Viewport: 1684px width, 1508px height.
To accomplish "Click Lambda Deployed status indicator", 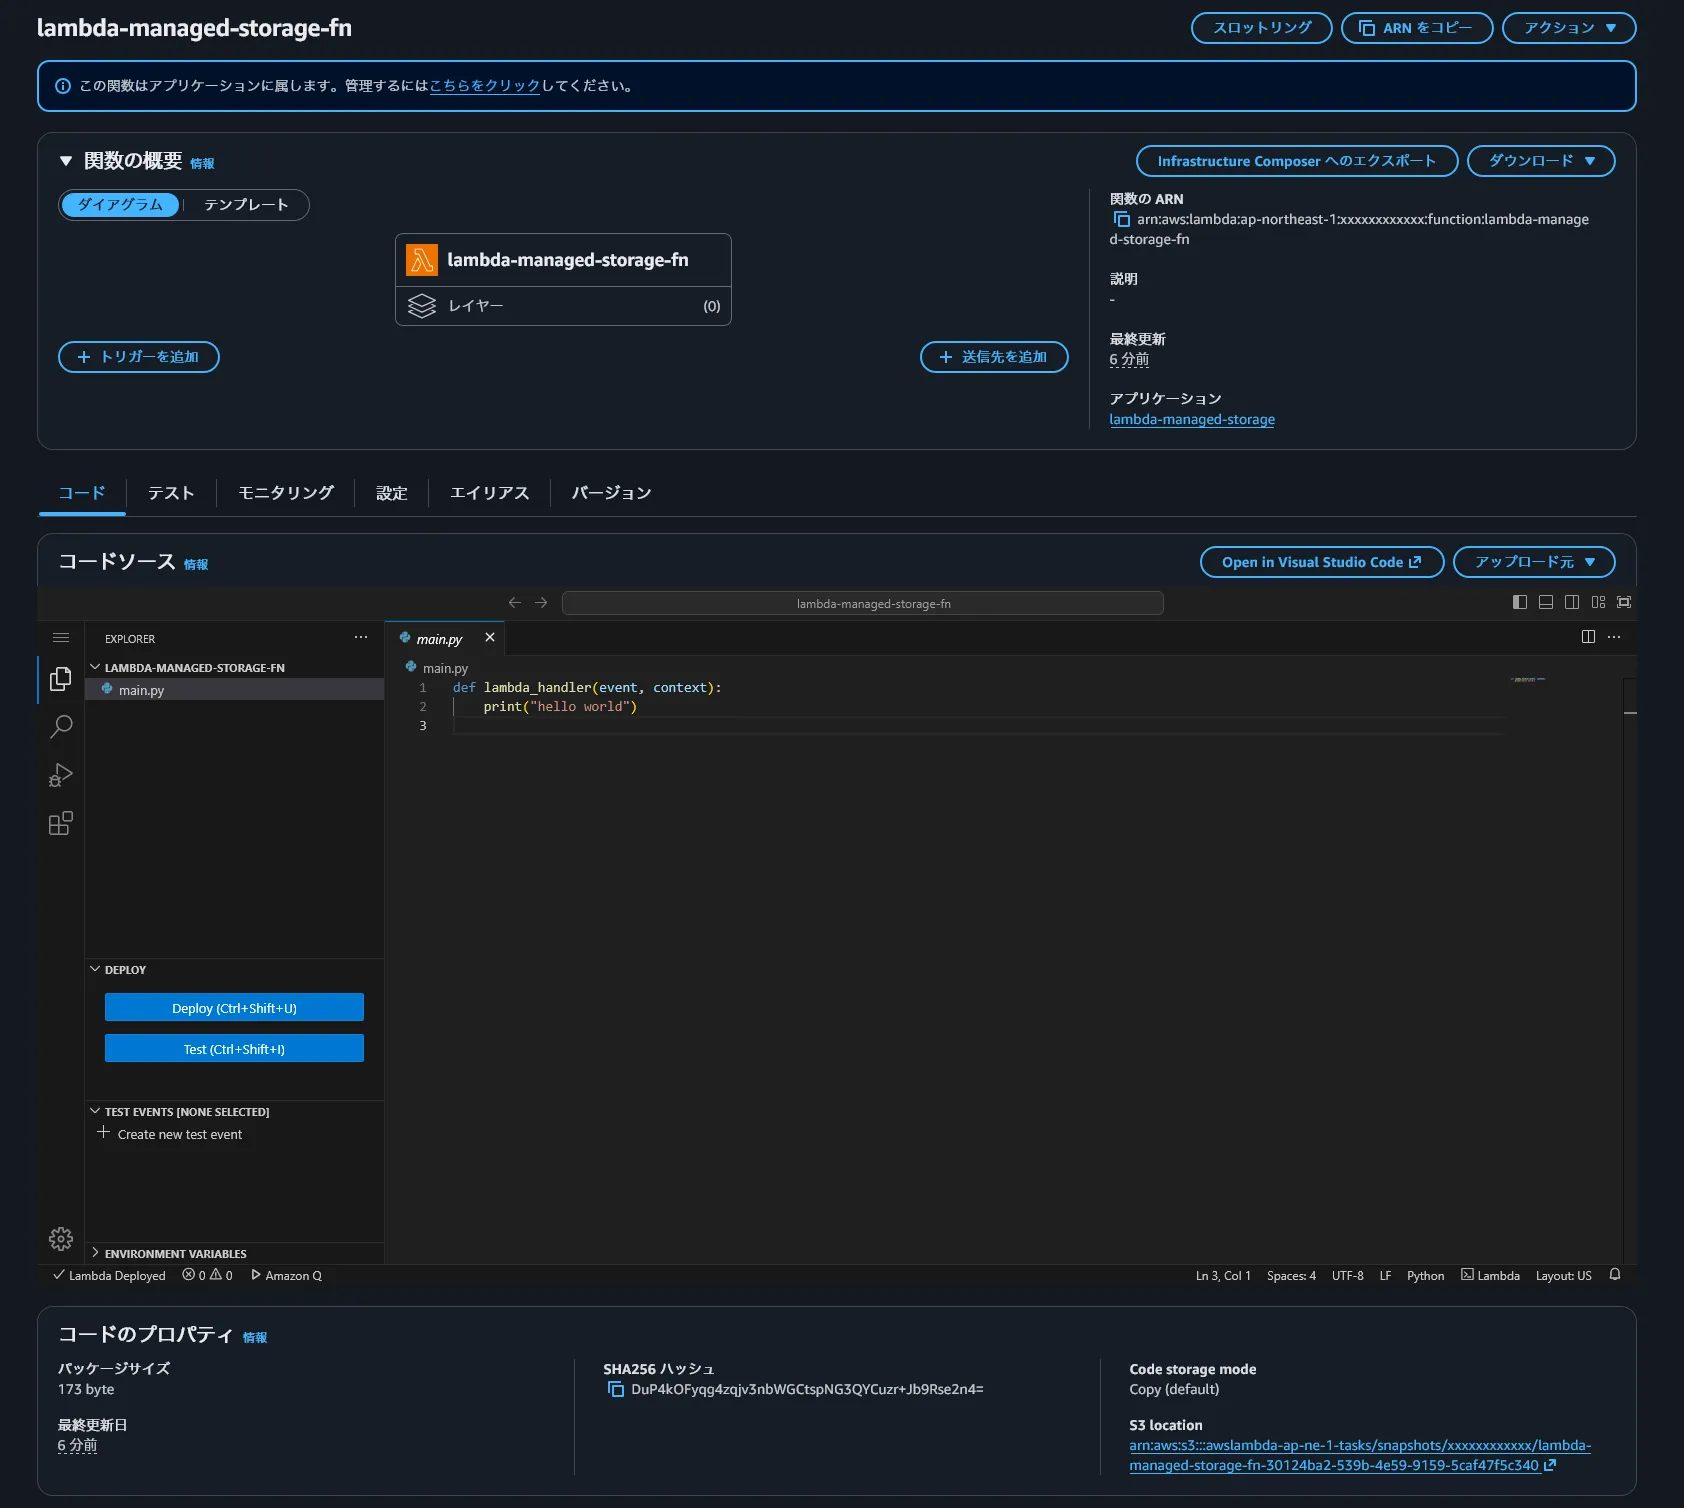I will (x=109, y=1275).
